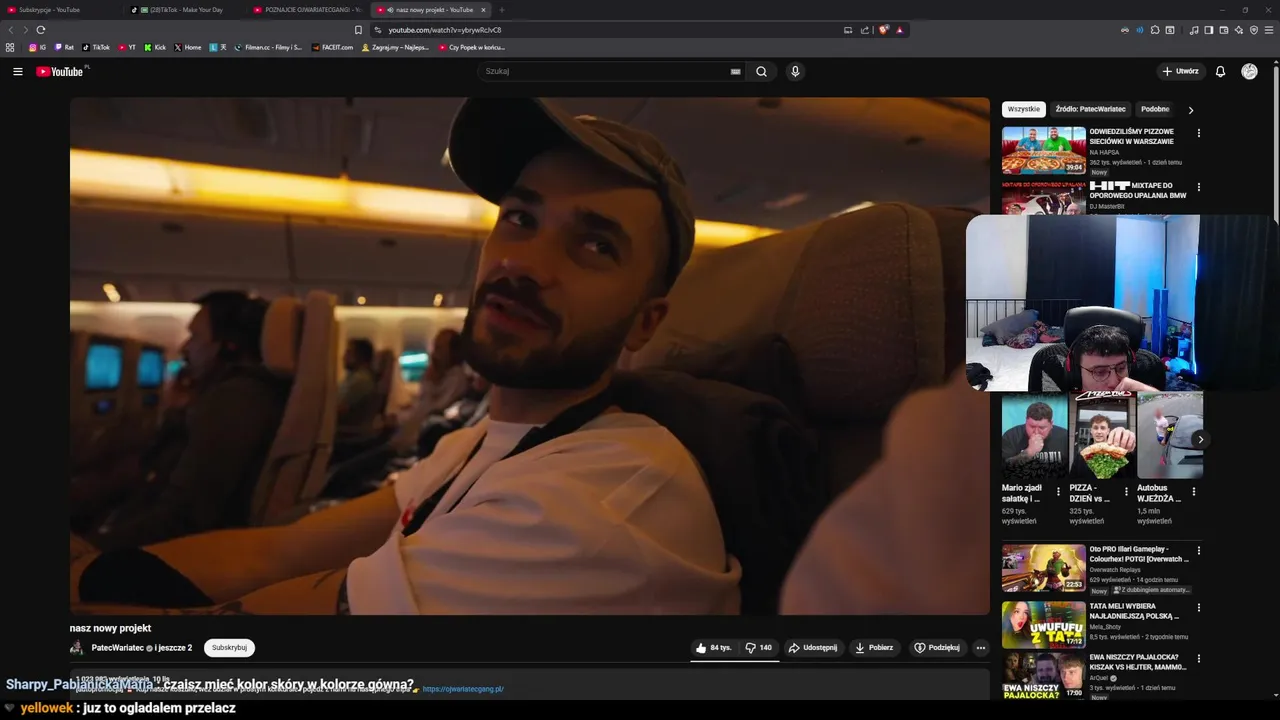Open the browser hamburger main menu
The image size is (1280, 720).
click(x=1269, y=30)
